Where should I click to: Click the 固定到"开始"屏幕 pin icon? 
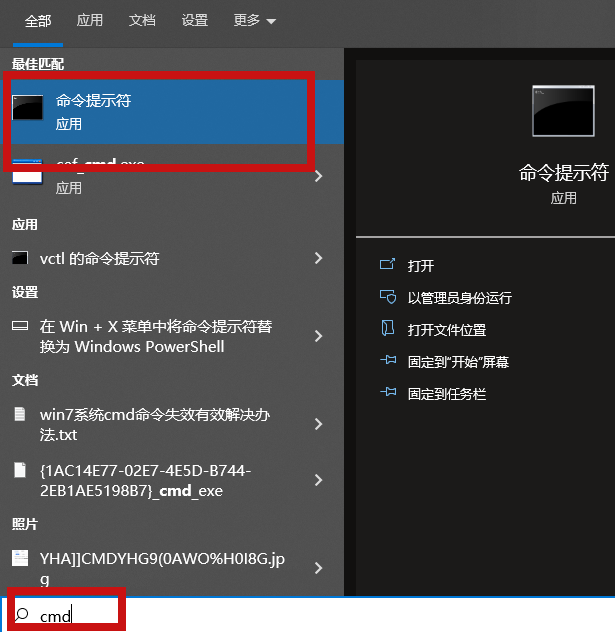coord(388,362)
